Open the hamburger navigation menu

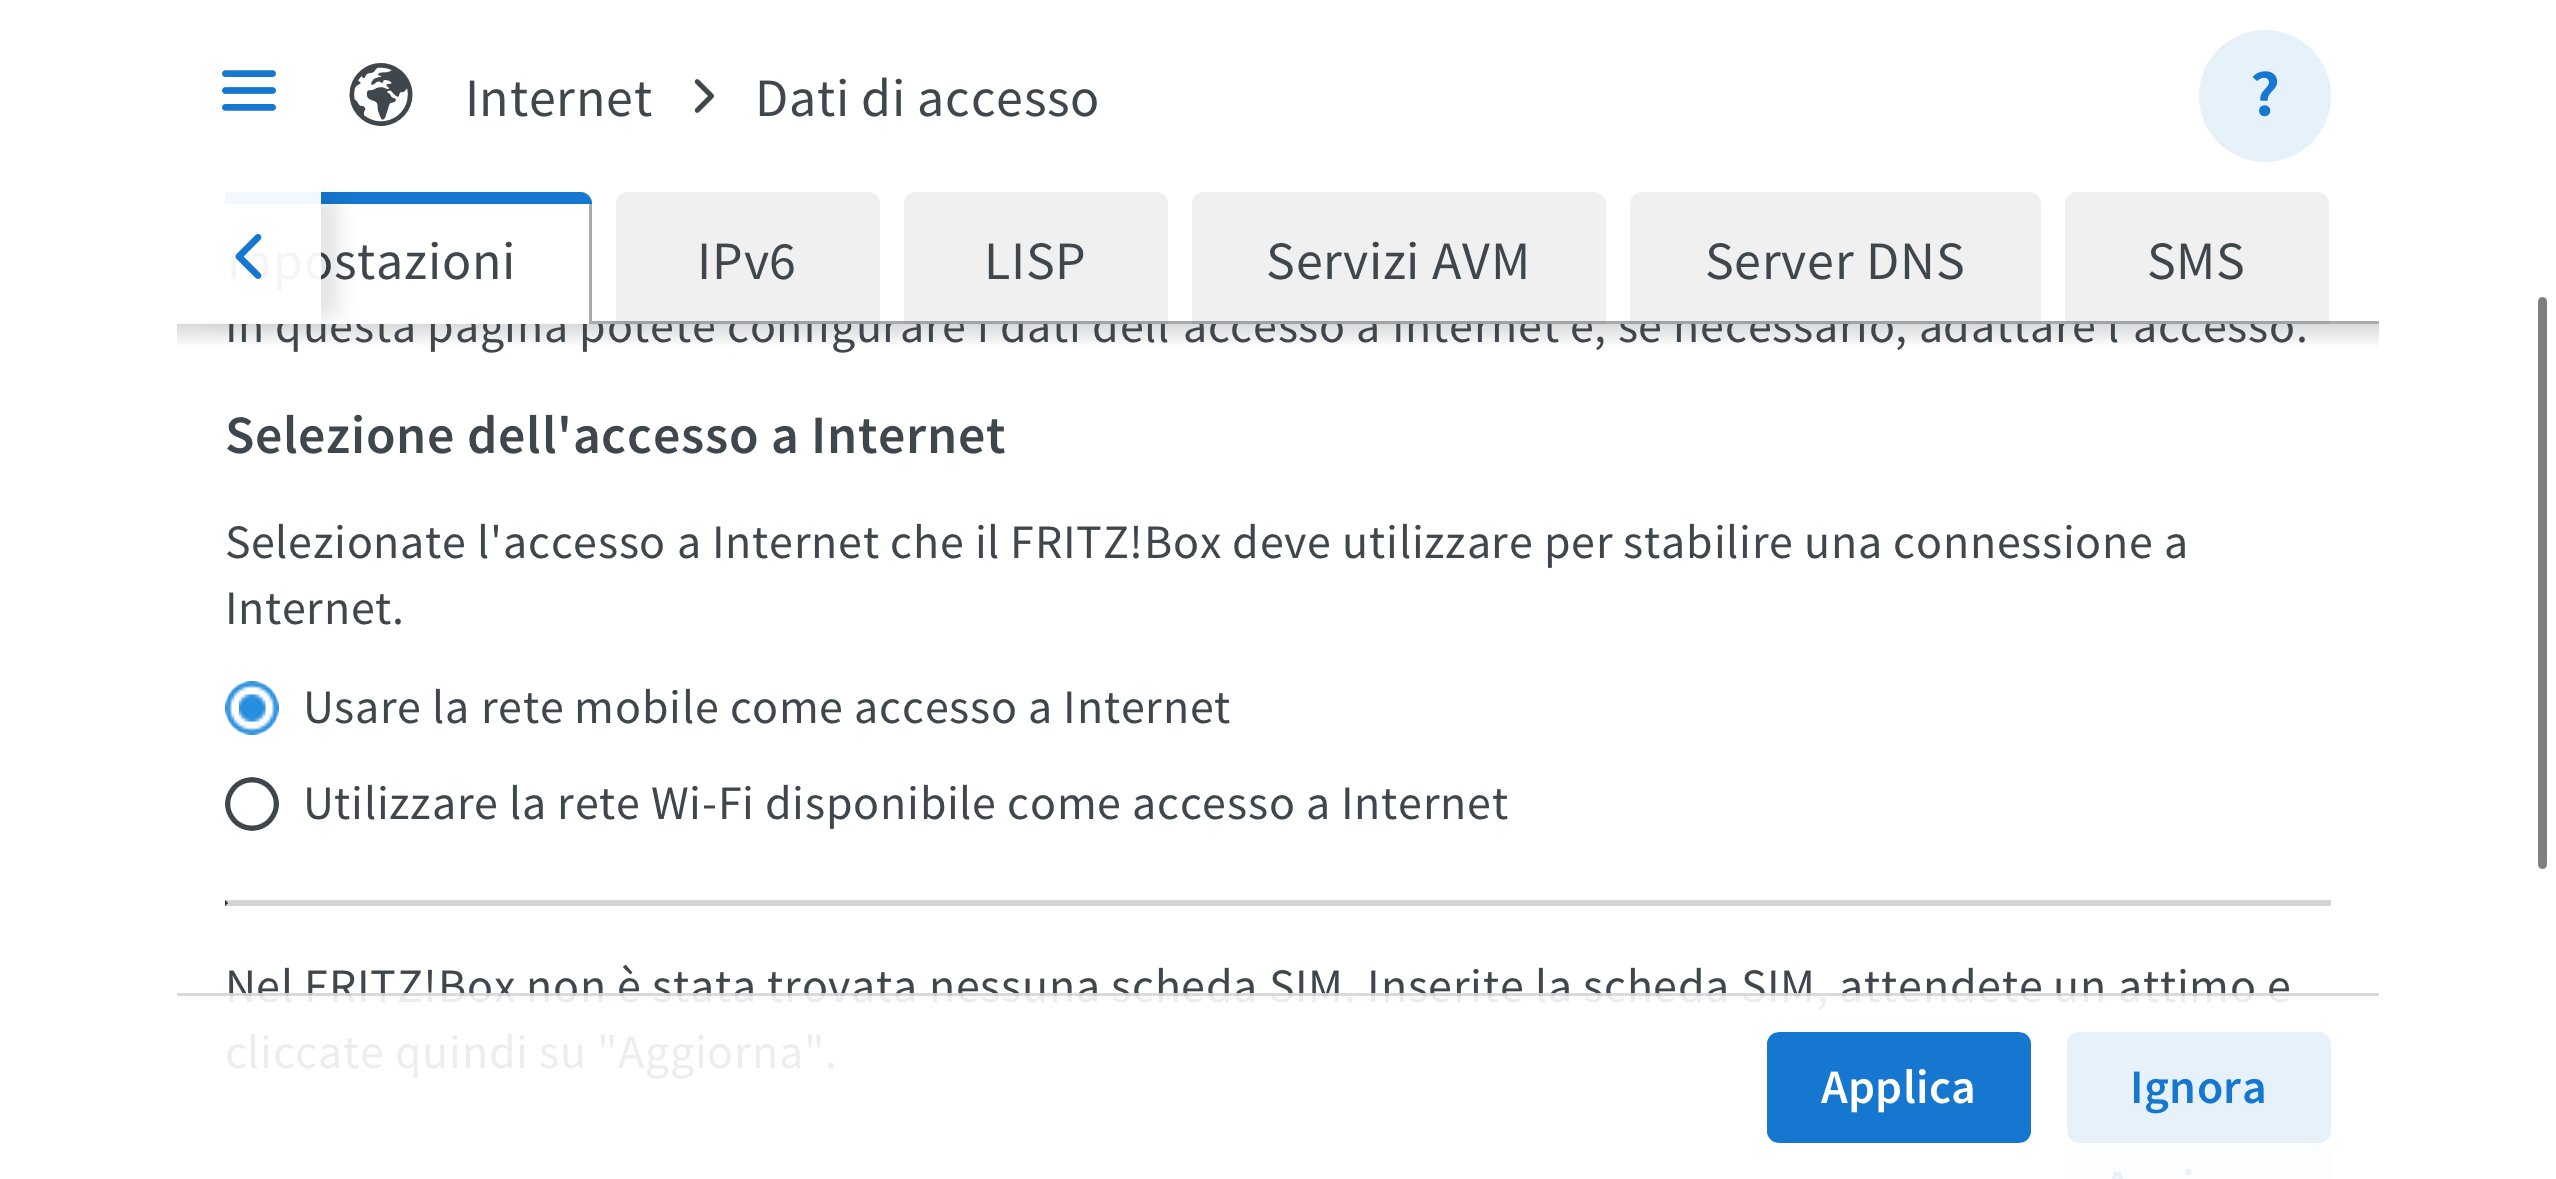tap(248, 91)
